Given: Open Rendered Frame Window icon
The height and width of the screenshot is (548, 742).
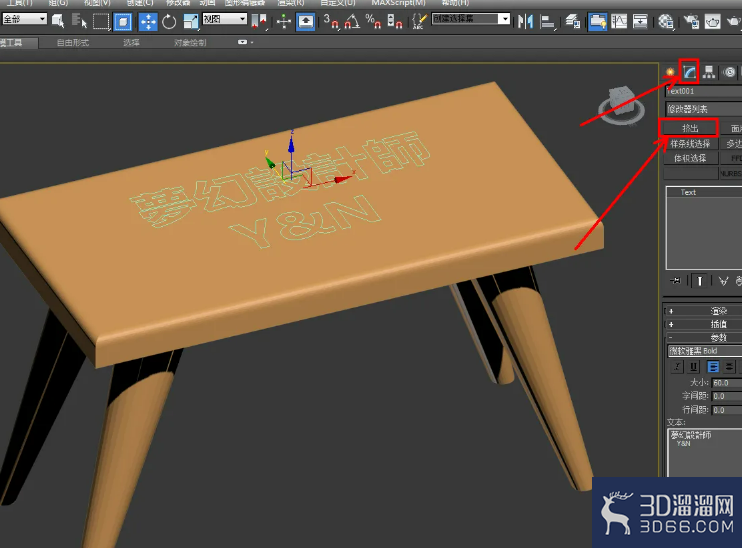Looking at the screenshot, I should pyautogui.click(x=712, y=22).
